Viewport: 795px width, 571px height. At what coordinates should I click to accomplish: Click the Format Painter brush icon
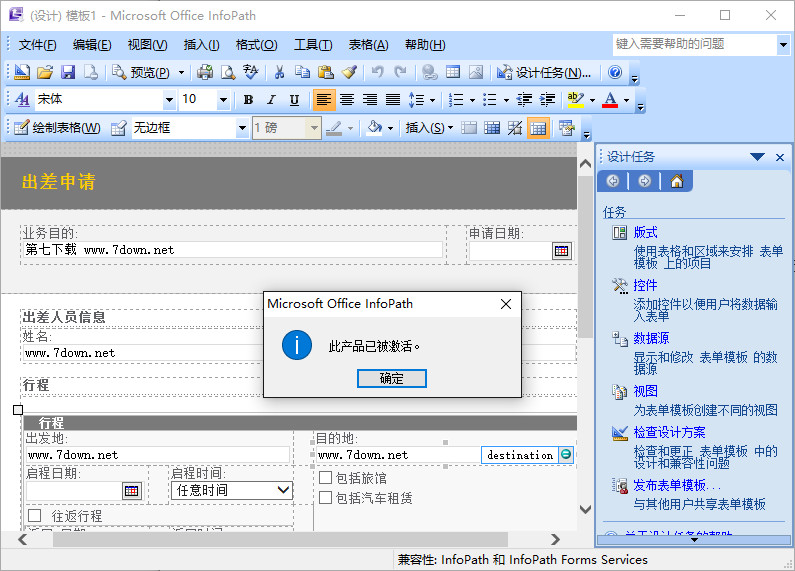point(349,72)
